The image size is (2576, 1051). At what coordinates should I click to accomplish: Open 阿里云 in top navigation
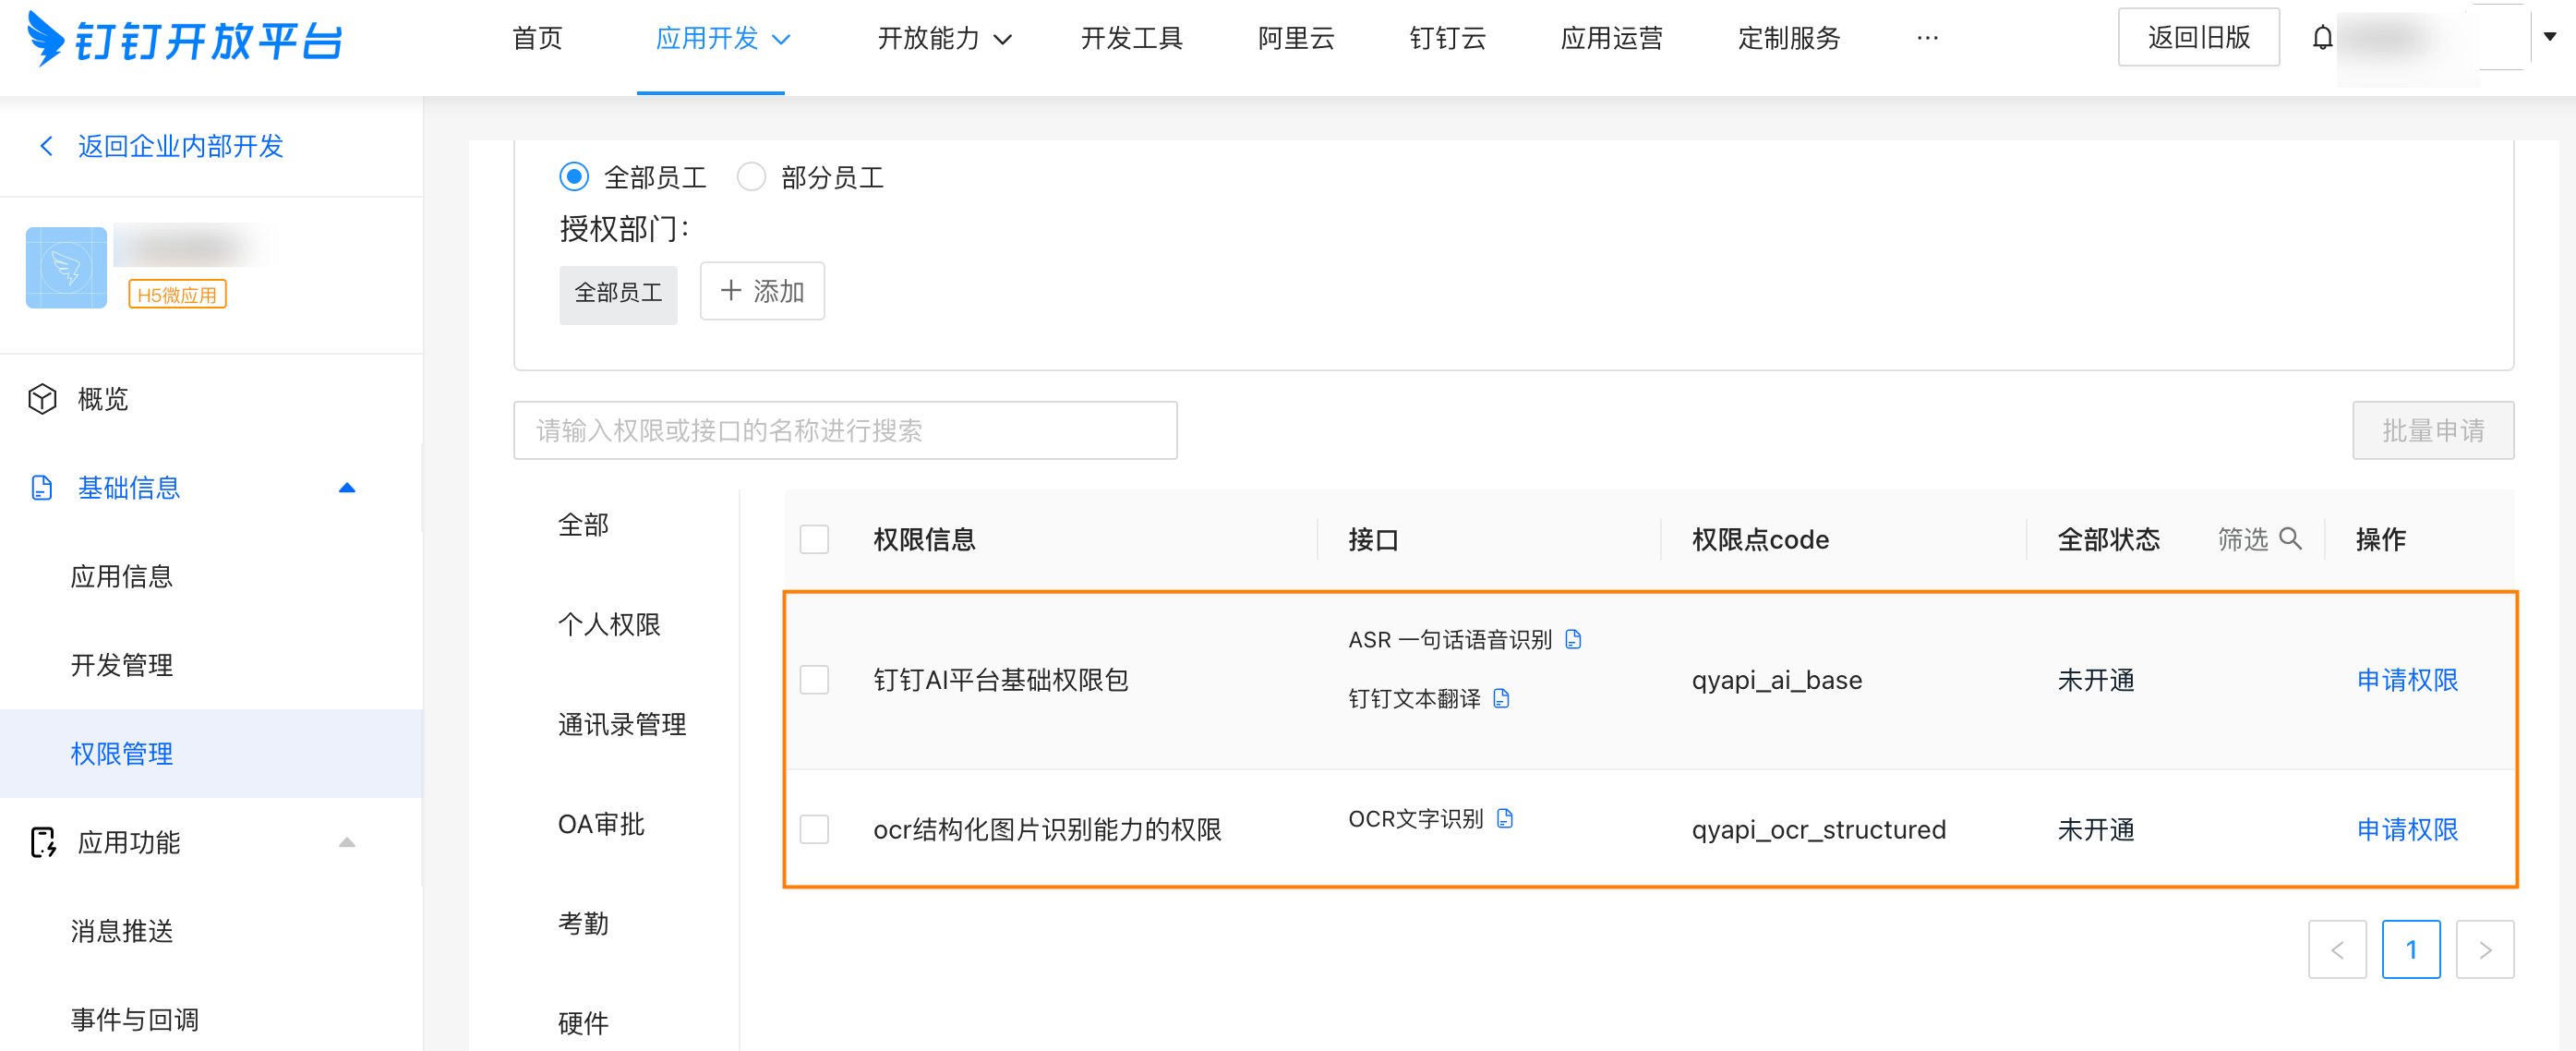point(1296,38)
